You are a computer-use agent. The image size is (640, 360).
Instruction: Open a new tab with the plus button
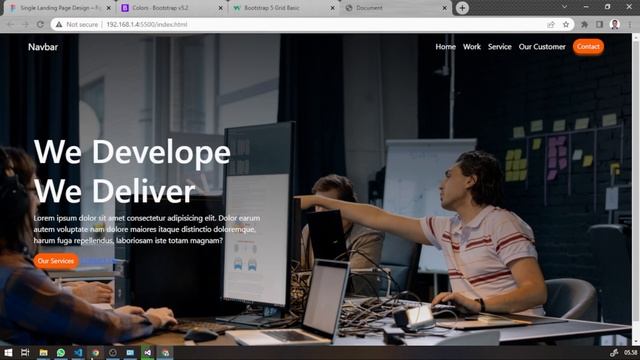click(462, 8)
